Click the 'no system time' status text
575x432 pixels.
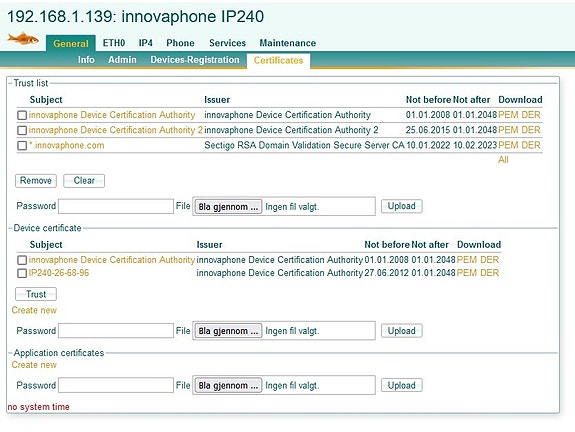coord(39,407)
